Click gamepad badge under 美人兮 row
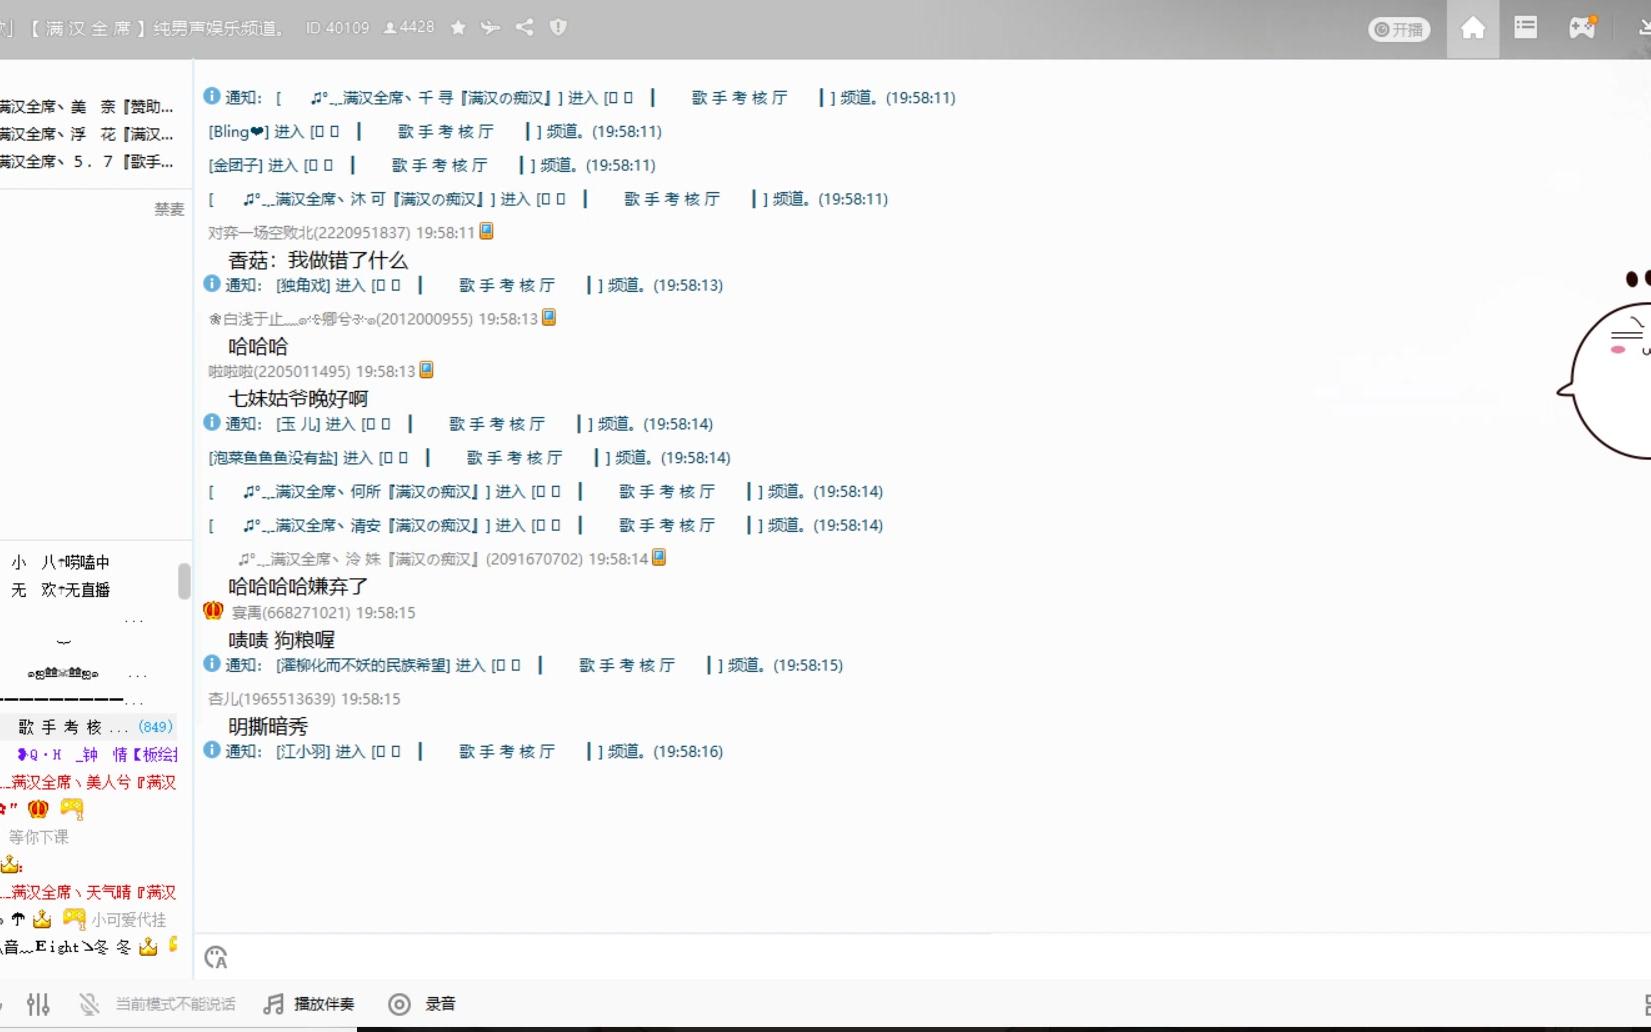 coord(72,809)
